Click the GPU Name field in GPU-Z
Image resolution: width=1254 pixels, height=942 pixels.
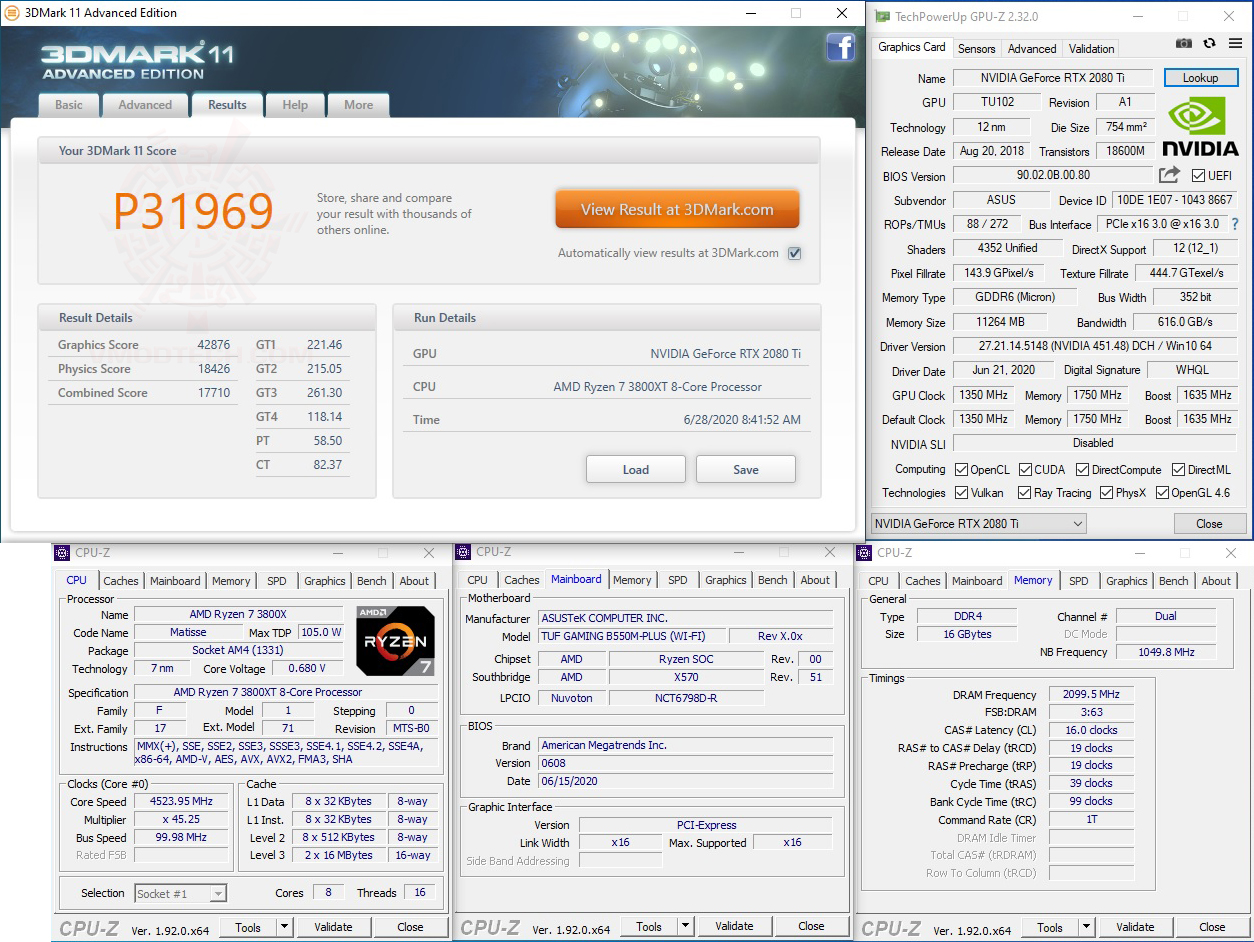[1053, 78]
